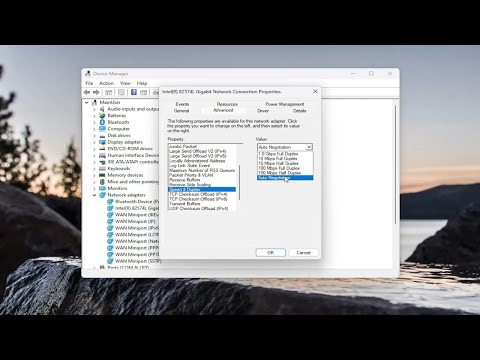Choose 100 Mbps Full Duplex option
The height and width of the screenshot is (360, 480).
point(285,168)
